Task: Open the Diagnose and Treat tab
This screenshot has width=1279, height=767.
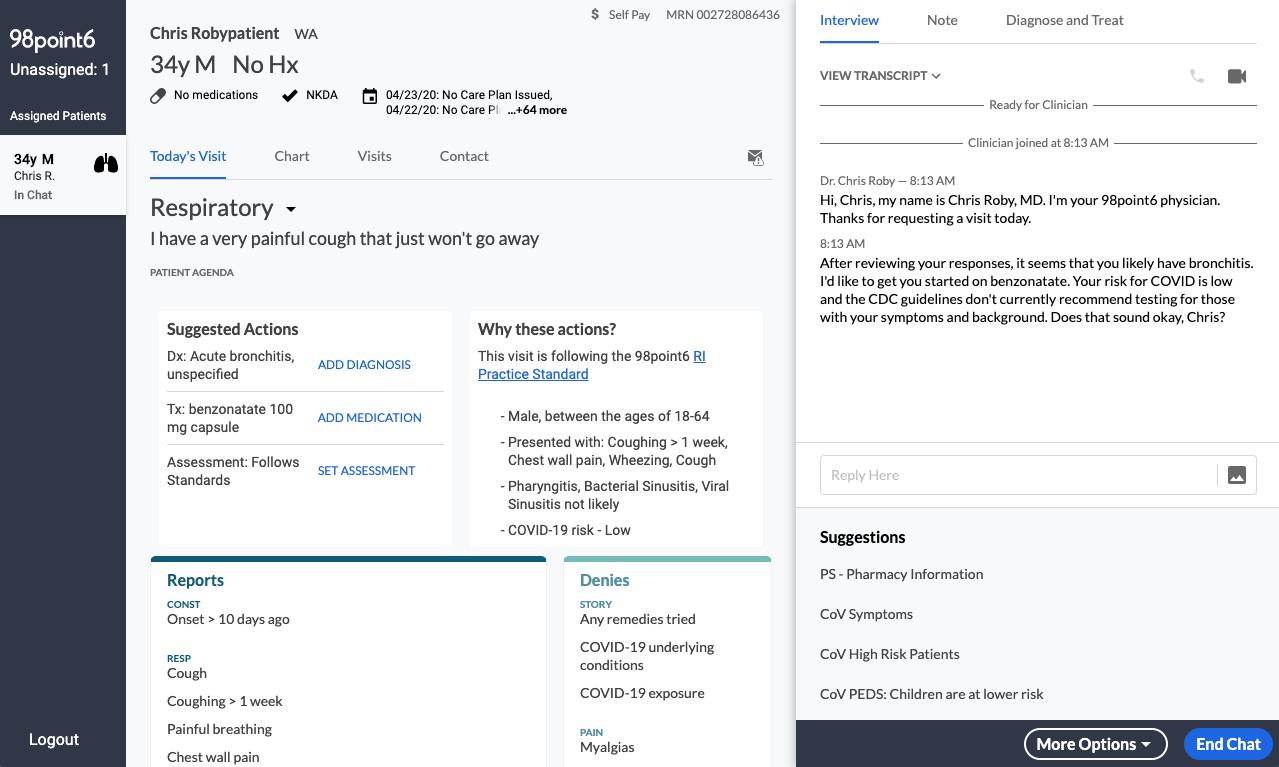Action: point(1065,20)
